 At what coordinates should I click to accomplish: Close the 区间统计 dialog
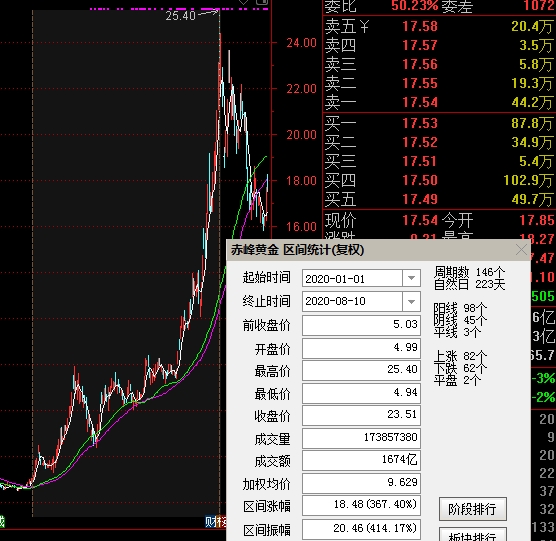pyautogui.click(x=521, y=250)
